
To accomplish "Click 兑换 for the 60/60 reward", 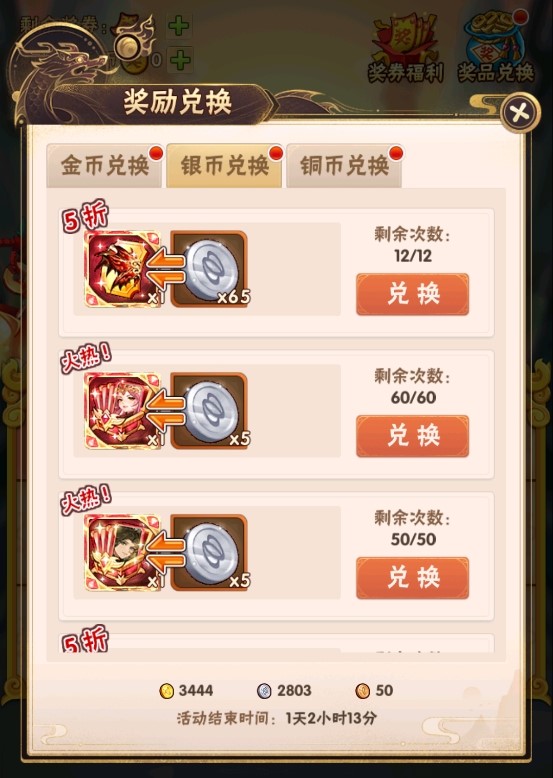I will (412, 436).
